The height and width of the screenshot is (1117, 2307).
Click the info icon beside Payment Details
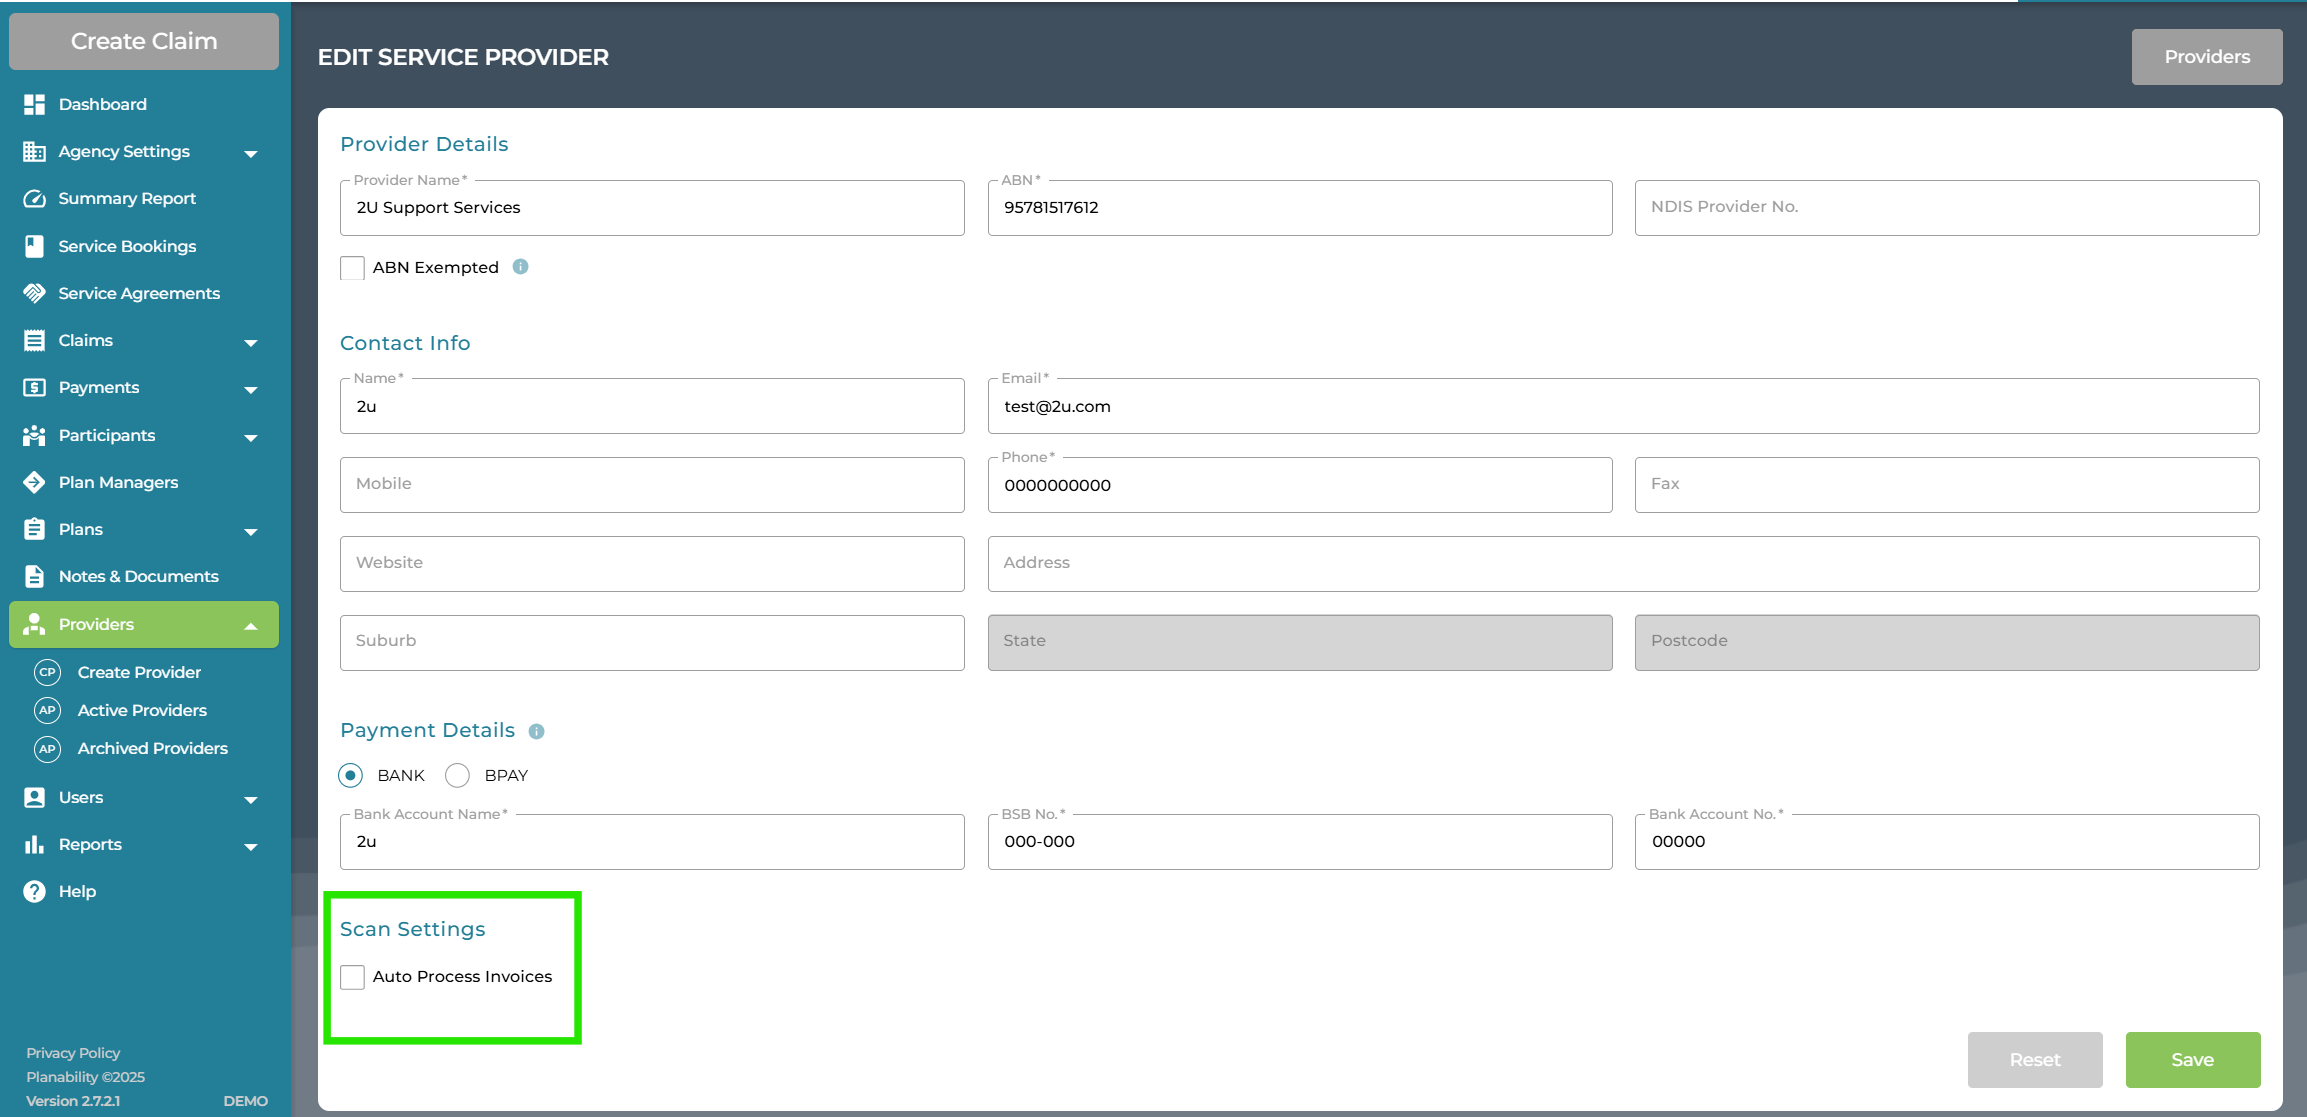click(x=536, y=731)
